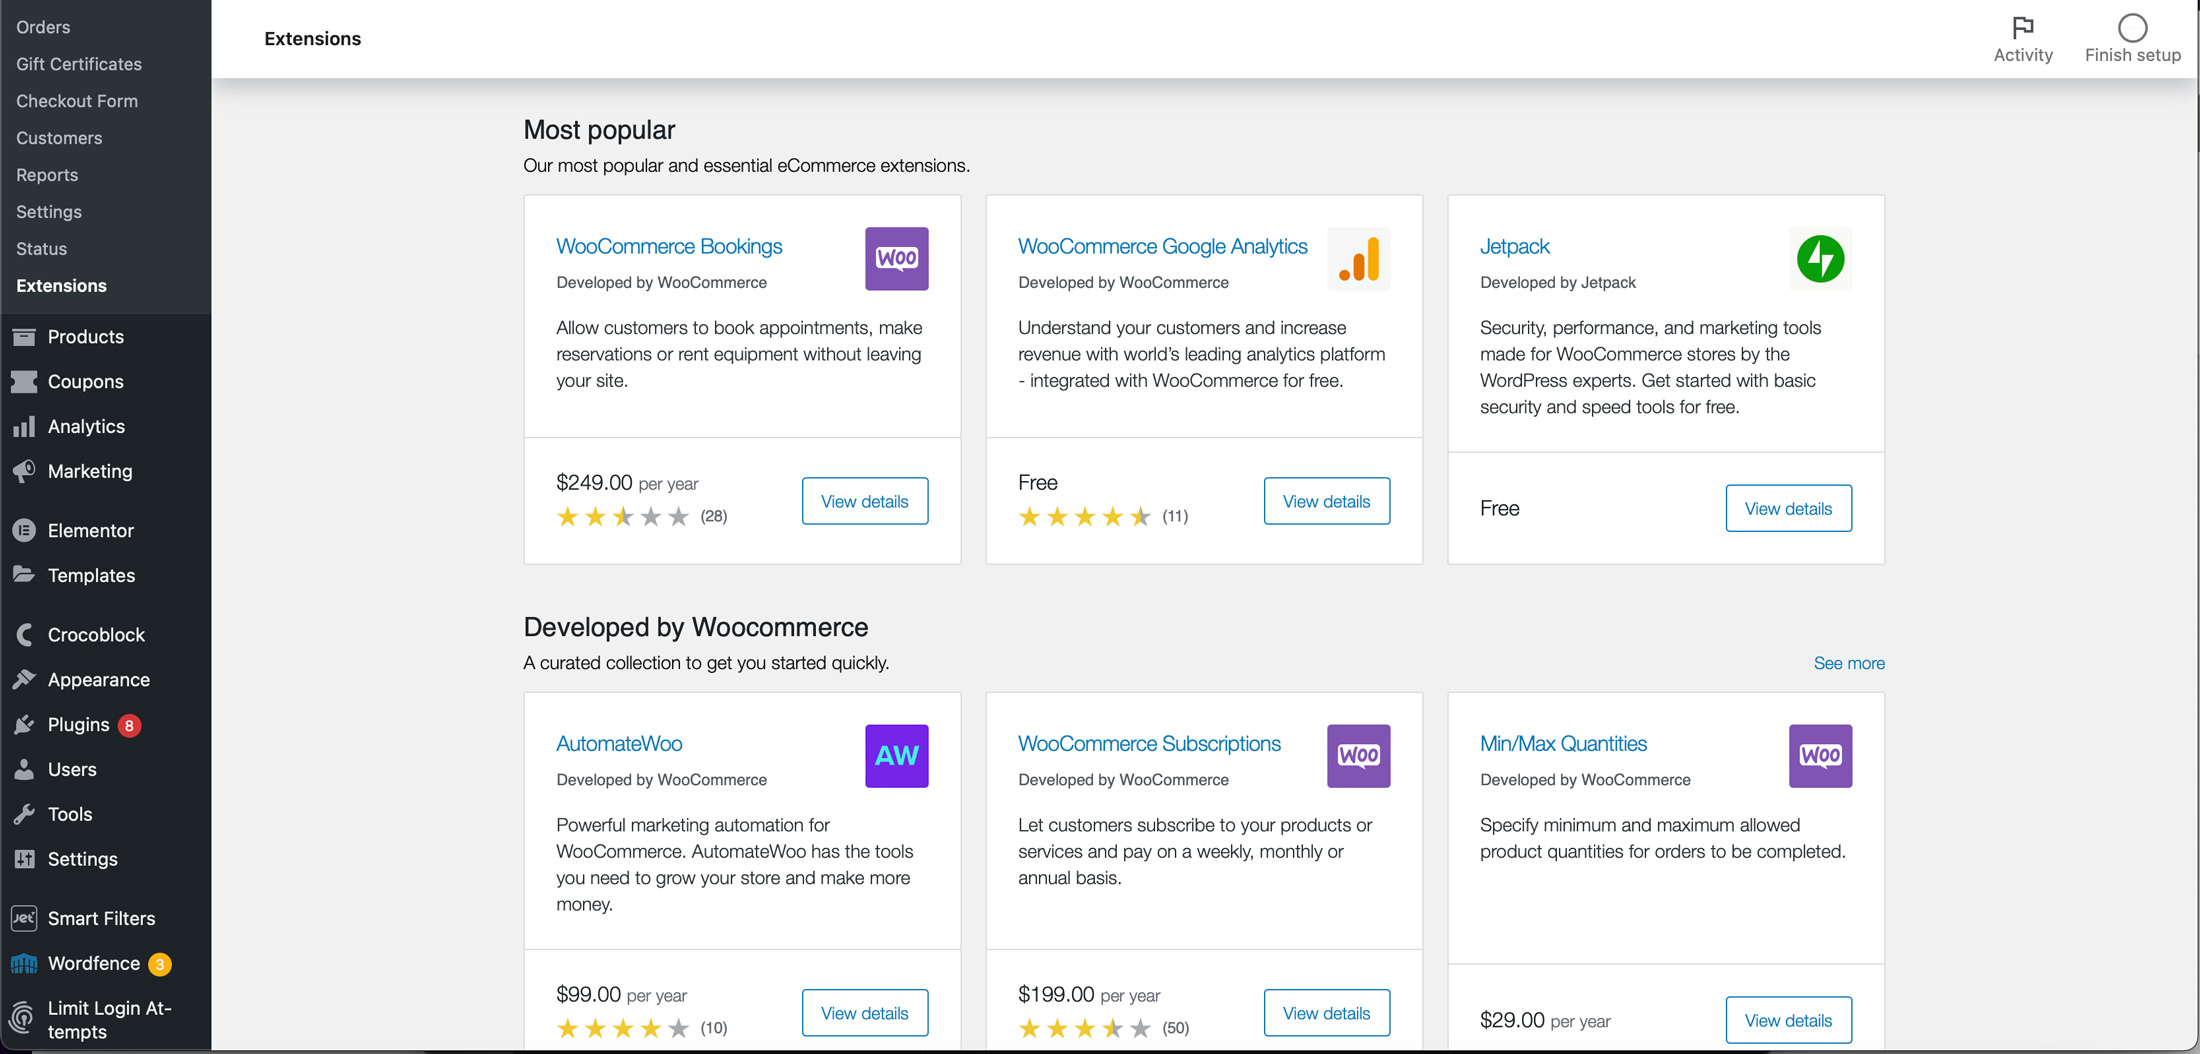Click the WooCommerce Subscriptions Woo logo

[1358, 756]
